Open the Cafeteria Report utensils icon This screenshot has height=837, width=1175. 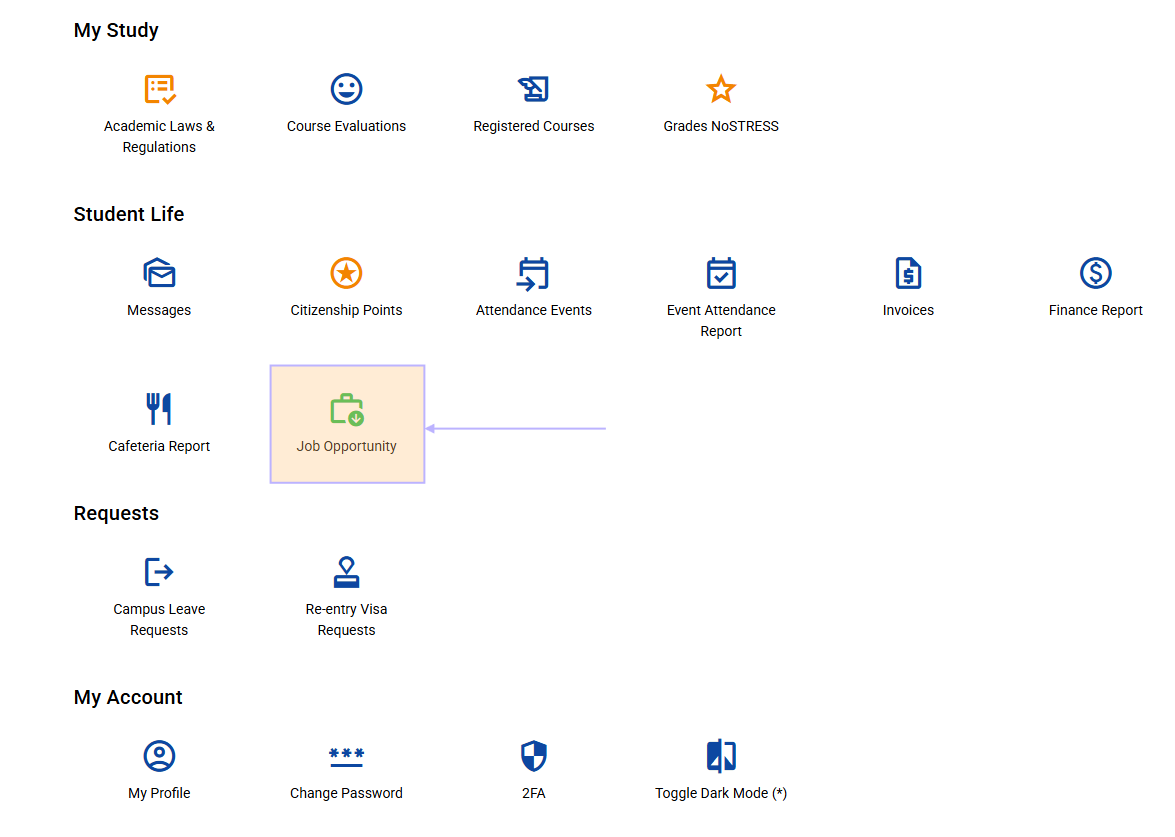159,408
